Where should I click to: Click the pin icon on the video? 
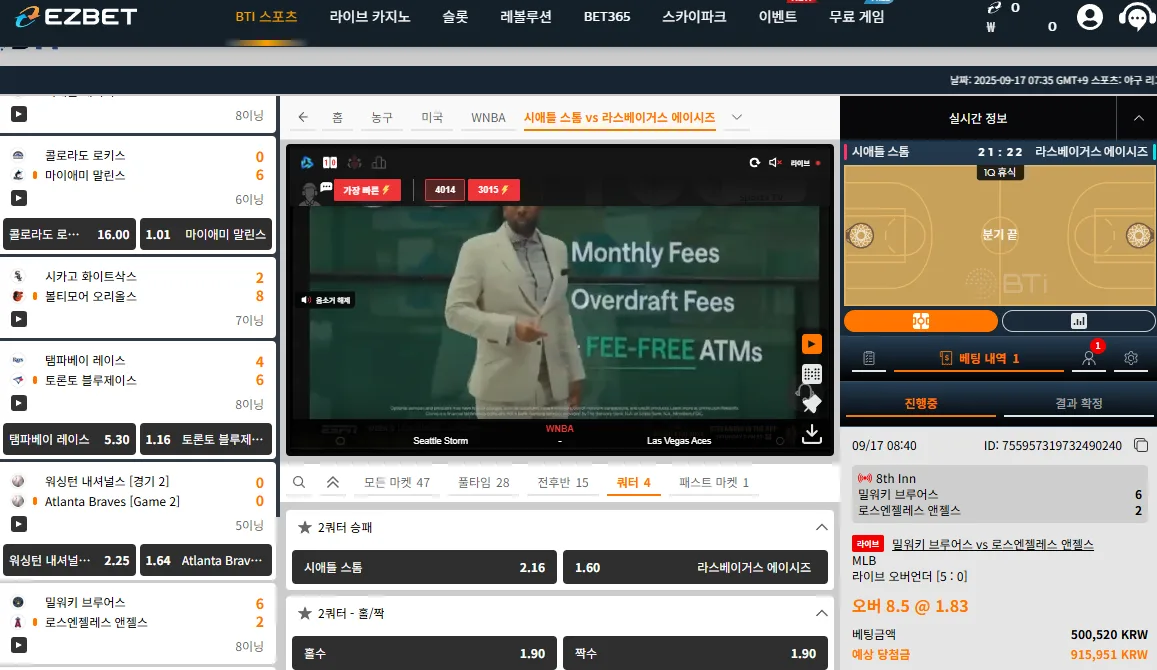[812, 403]
